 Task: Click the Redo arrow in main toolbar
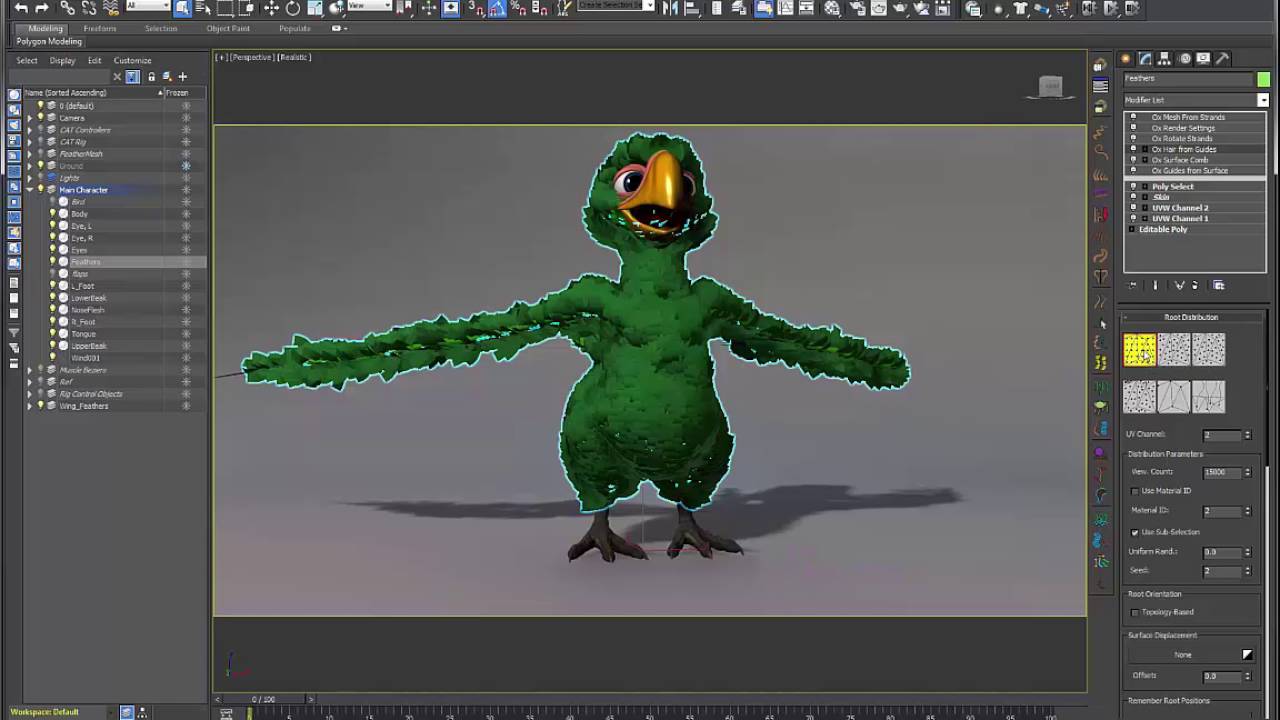(41, 8)
